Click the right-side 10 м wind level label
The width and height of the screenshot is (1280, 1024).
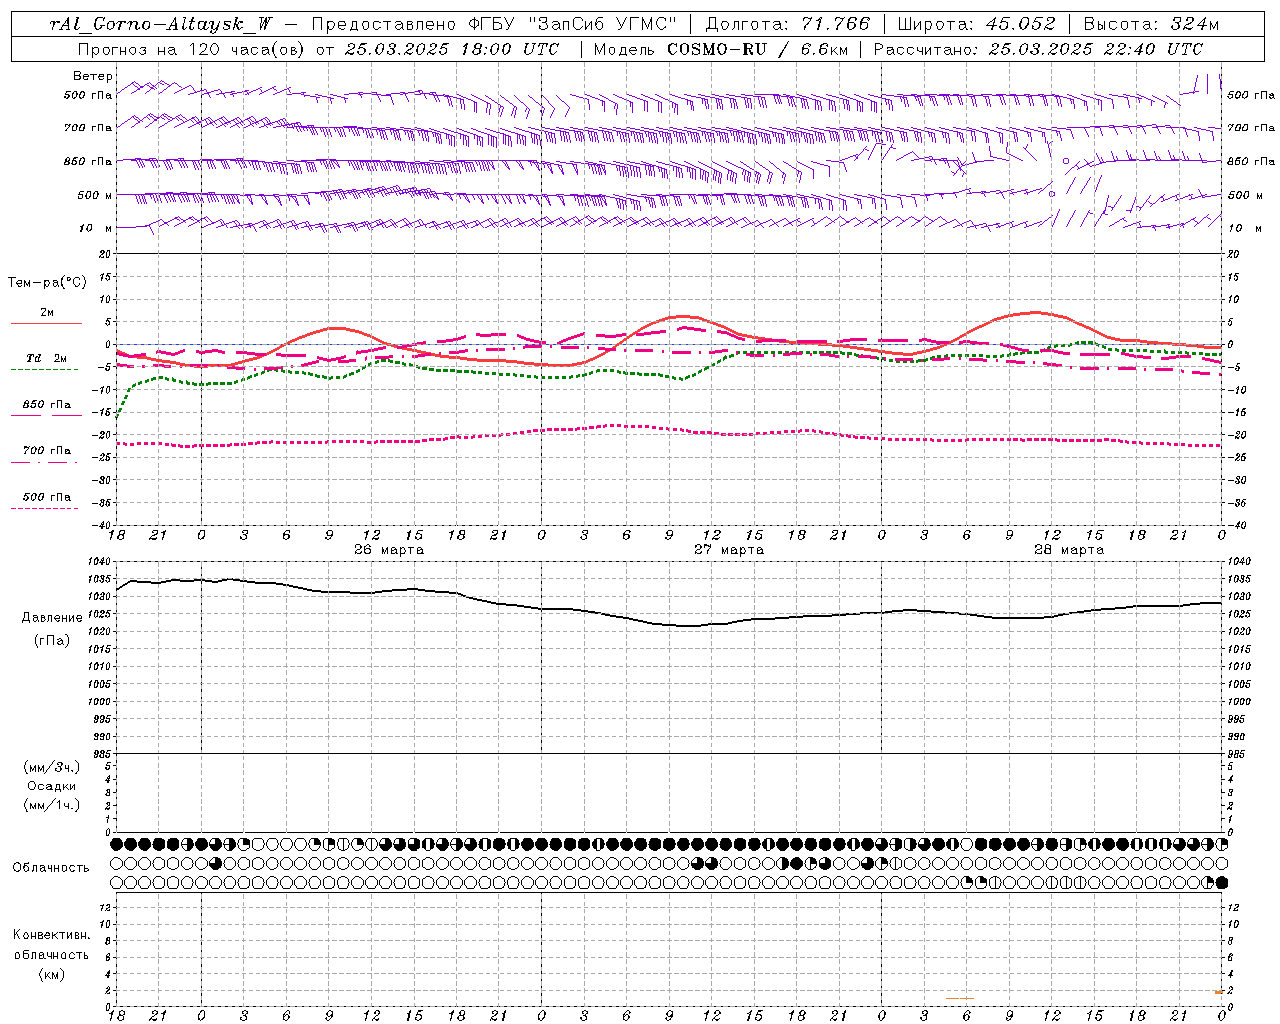coord(1245,228)
